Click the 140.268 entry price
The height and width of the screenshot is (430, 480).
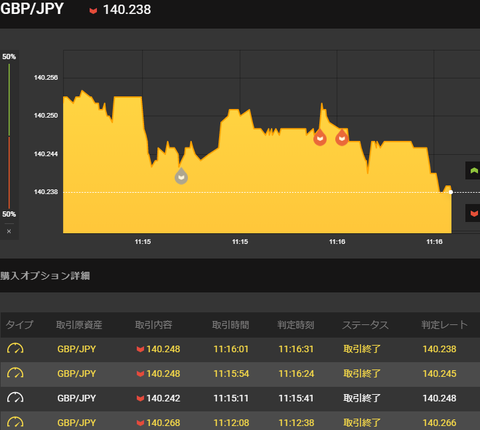pyautogui.click(x=163, y=423)
